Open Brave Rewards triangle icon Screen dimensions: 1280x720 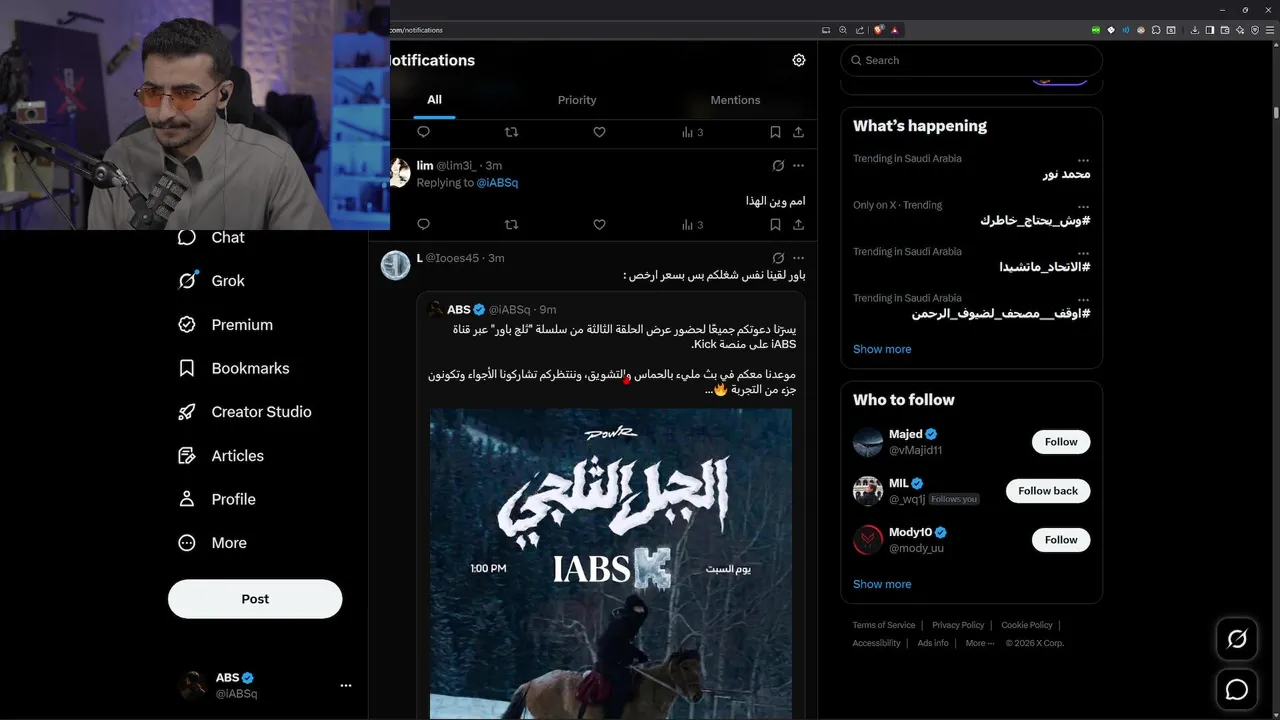[x=895, y=30]
